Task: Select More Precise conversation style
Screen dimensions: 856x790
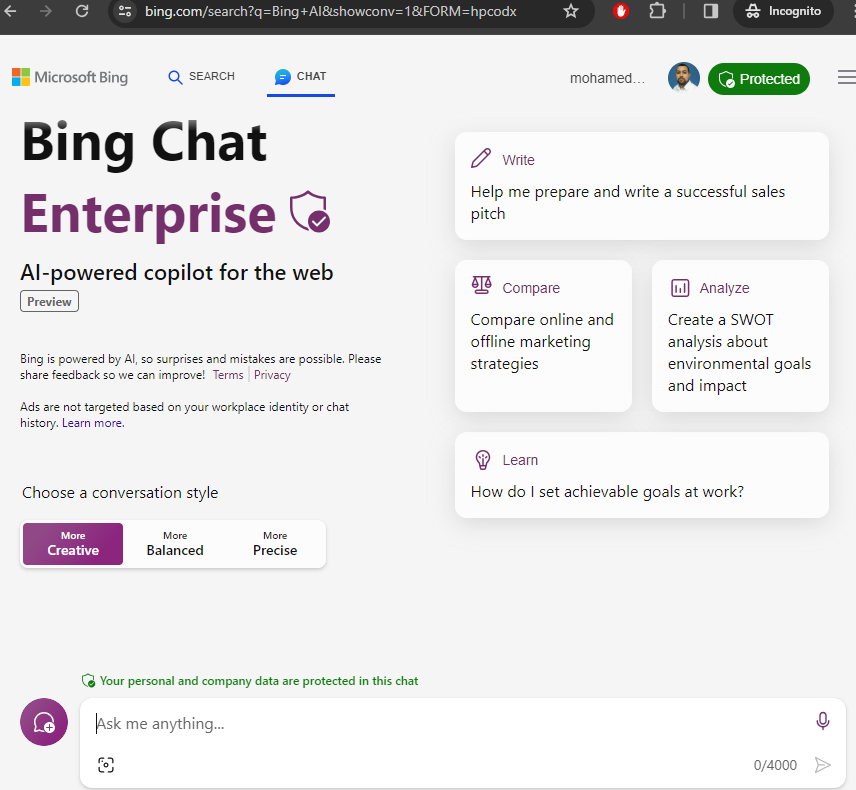Action: pyautogui.click(x=275, y=544)
